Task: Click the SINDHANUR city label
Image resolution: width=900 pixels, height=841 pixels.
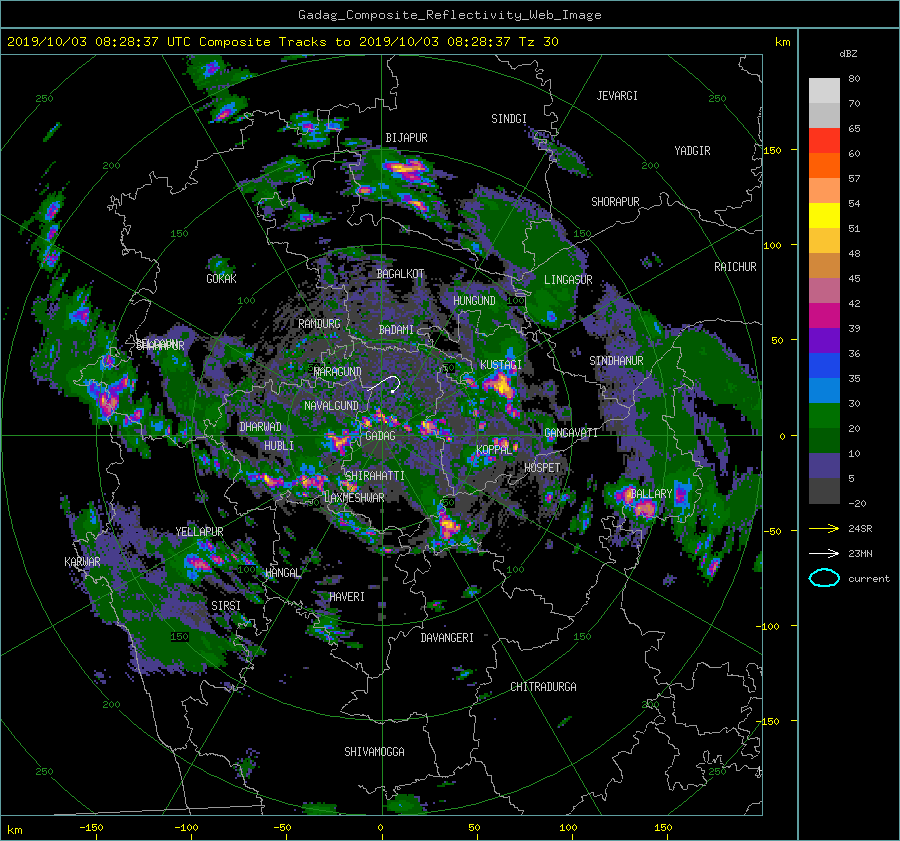Action: coord(616,361)
